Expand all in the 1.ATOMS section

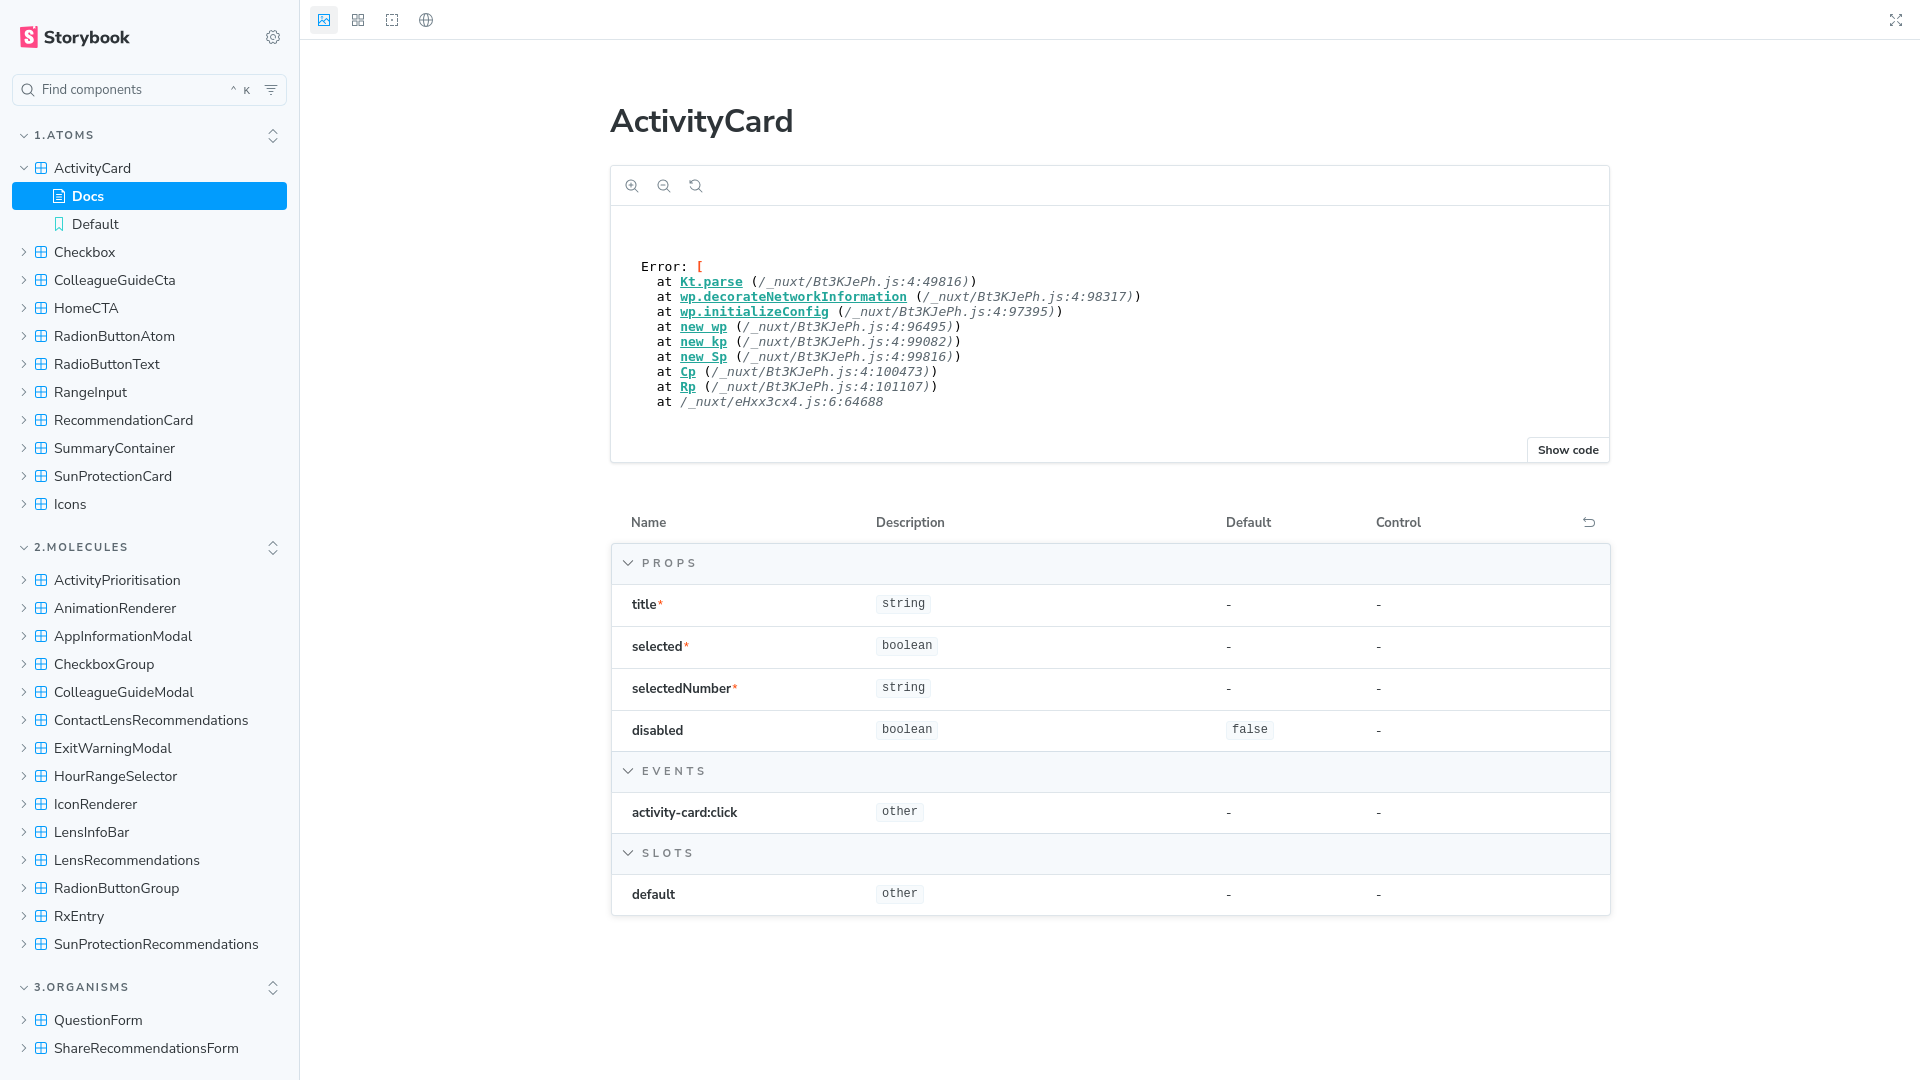(x=273, y=136)
